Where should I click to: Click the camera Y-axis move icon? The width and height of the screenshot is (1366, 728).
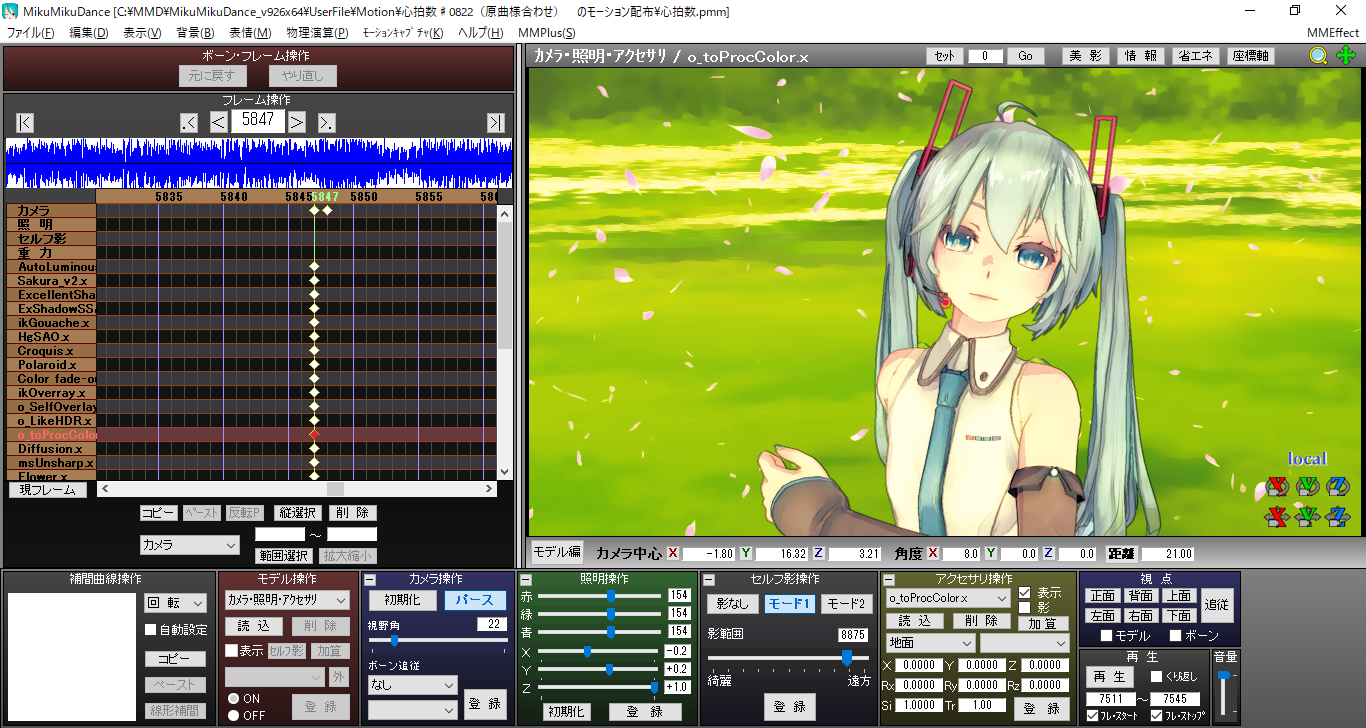(x=1307, y=517)
